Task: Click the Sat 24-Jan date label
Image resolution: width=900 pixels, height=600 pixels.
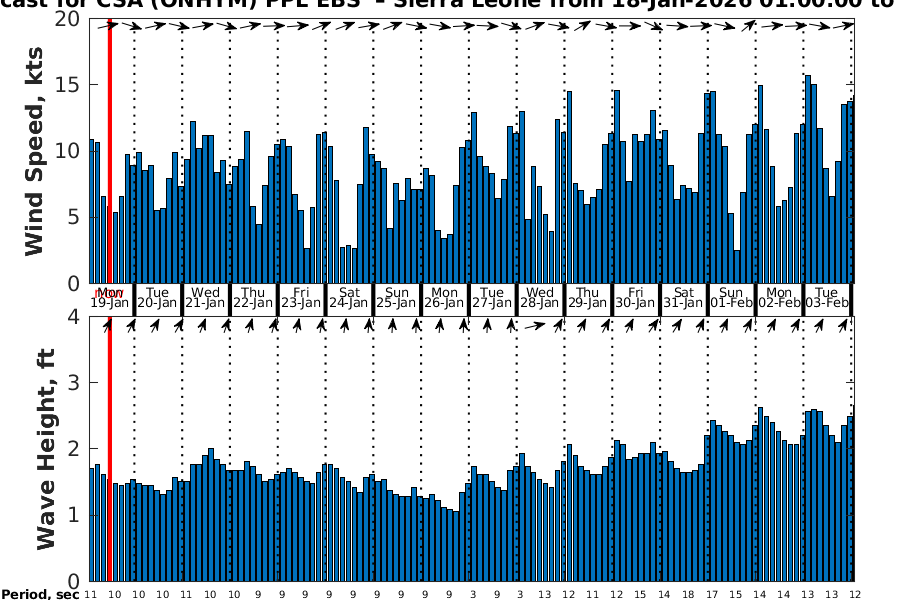Action: (349, 298)
